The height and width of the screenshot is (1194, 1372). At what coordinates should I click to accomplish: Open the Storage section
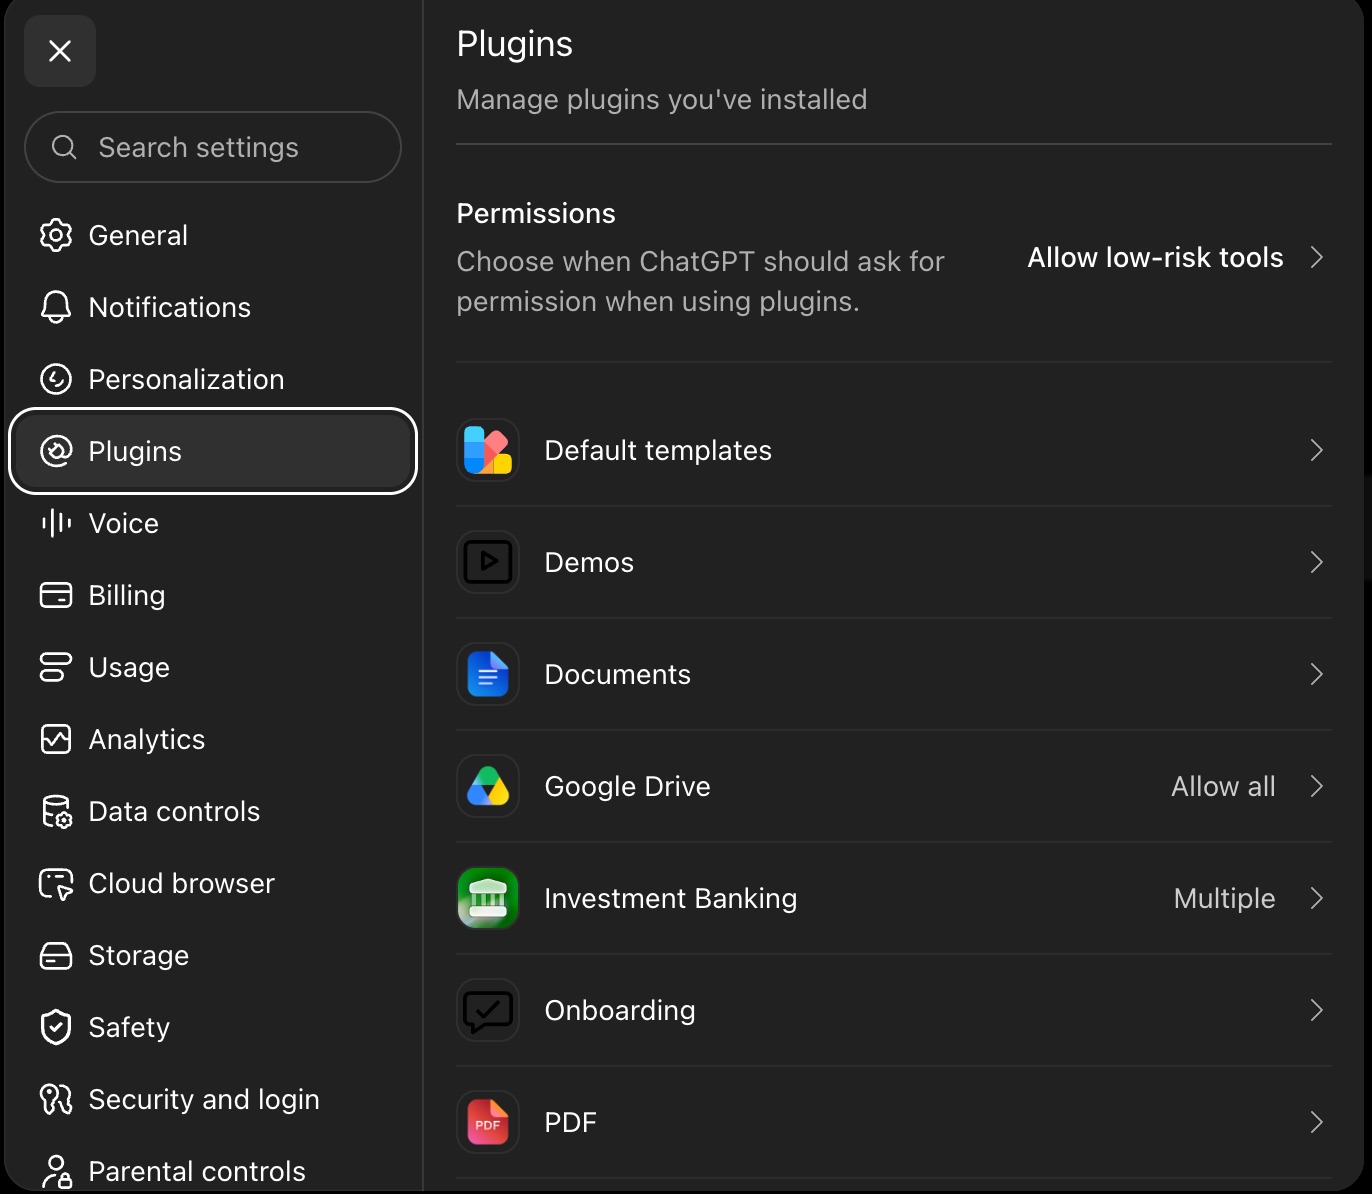coord(213,955)
